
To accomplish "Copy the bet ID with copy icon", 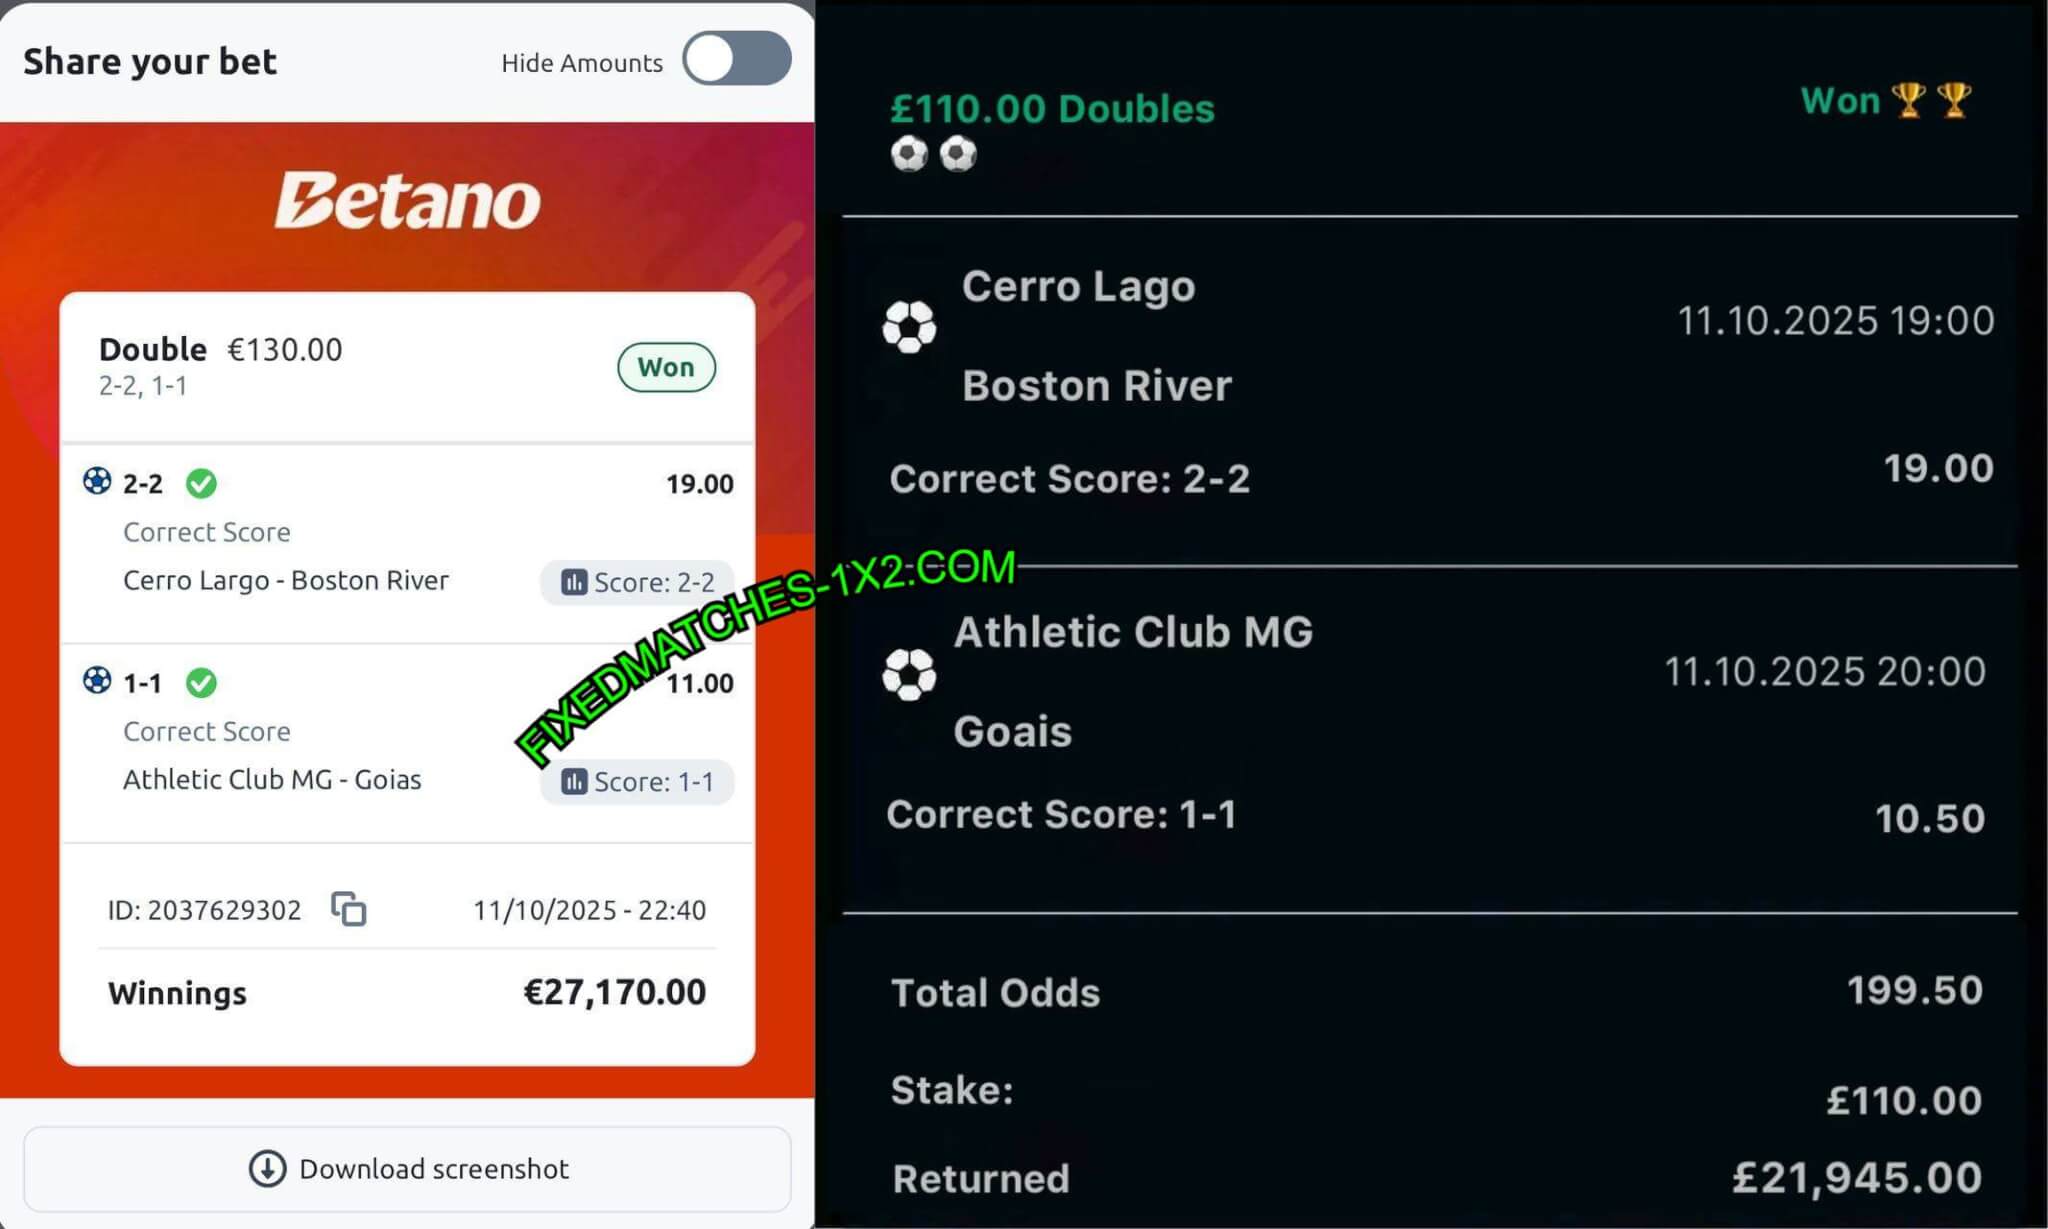I will point(349,909).
